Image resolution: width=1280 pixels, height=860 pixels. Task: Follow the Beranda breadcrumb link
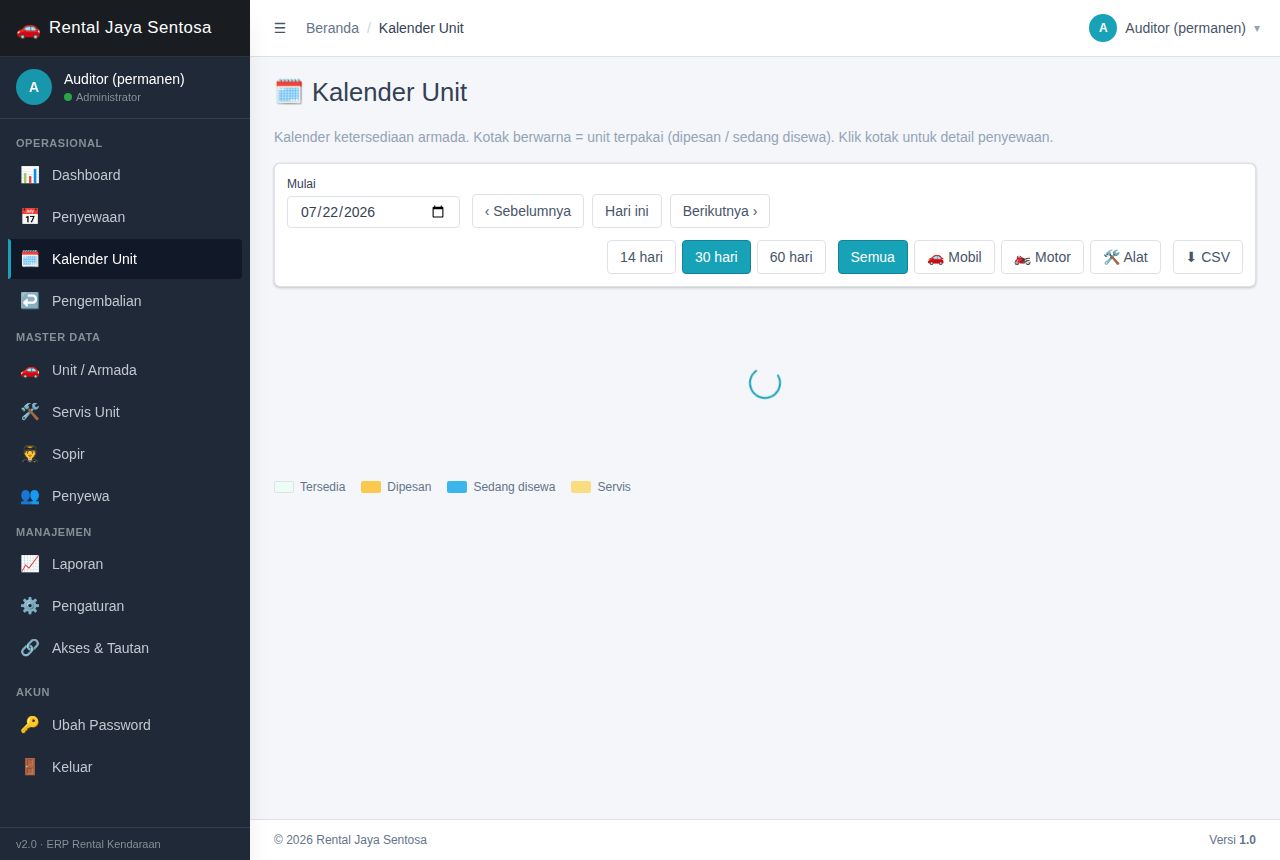coord(332,28)
